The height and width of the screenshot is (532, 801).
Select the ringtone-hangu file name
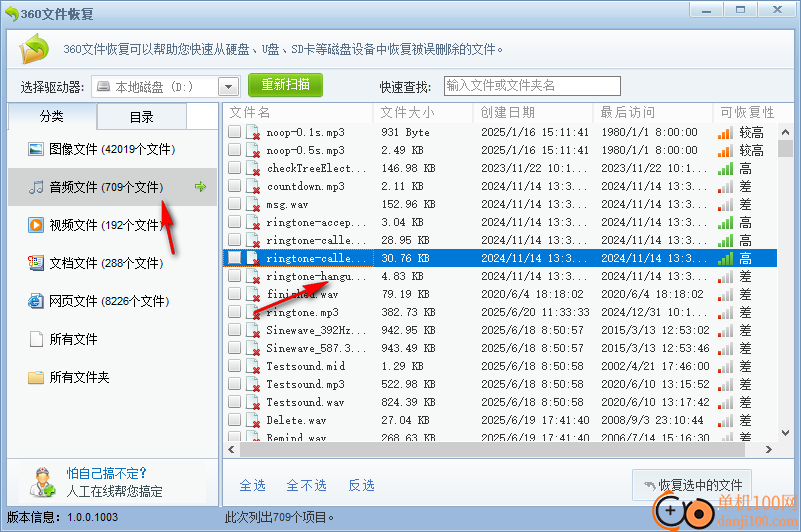click(x=316, y=276)
